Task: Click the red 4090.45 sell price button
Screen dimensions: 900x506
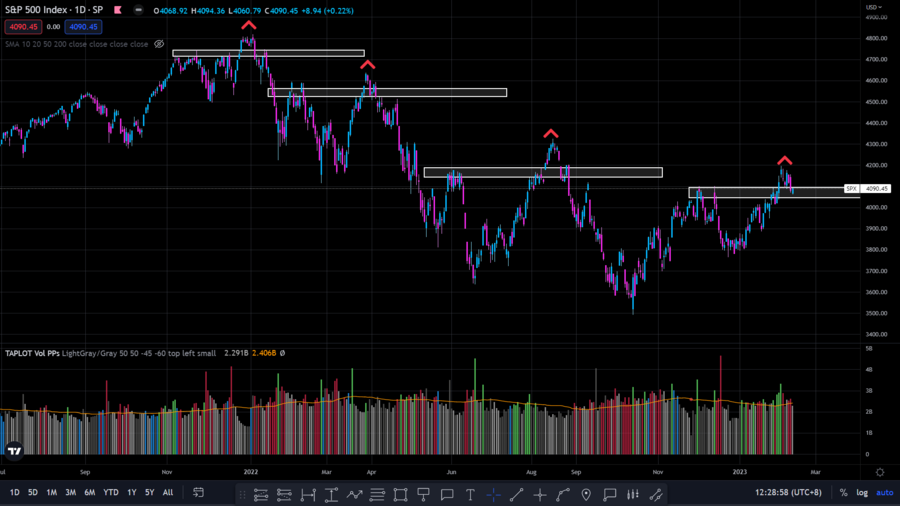Action: click(x=23, y=27)
